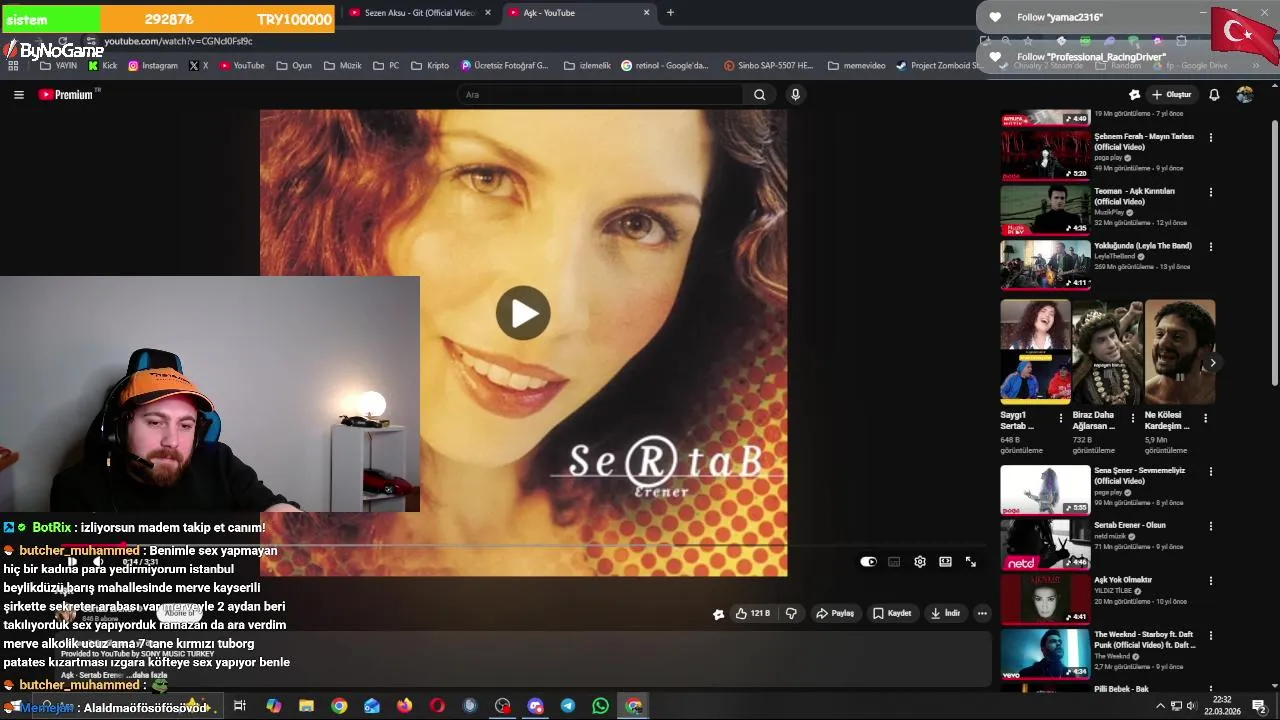This screenshot has width=1280, height=720.
Task: Open the Kick bookmark
Action: 102,66
